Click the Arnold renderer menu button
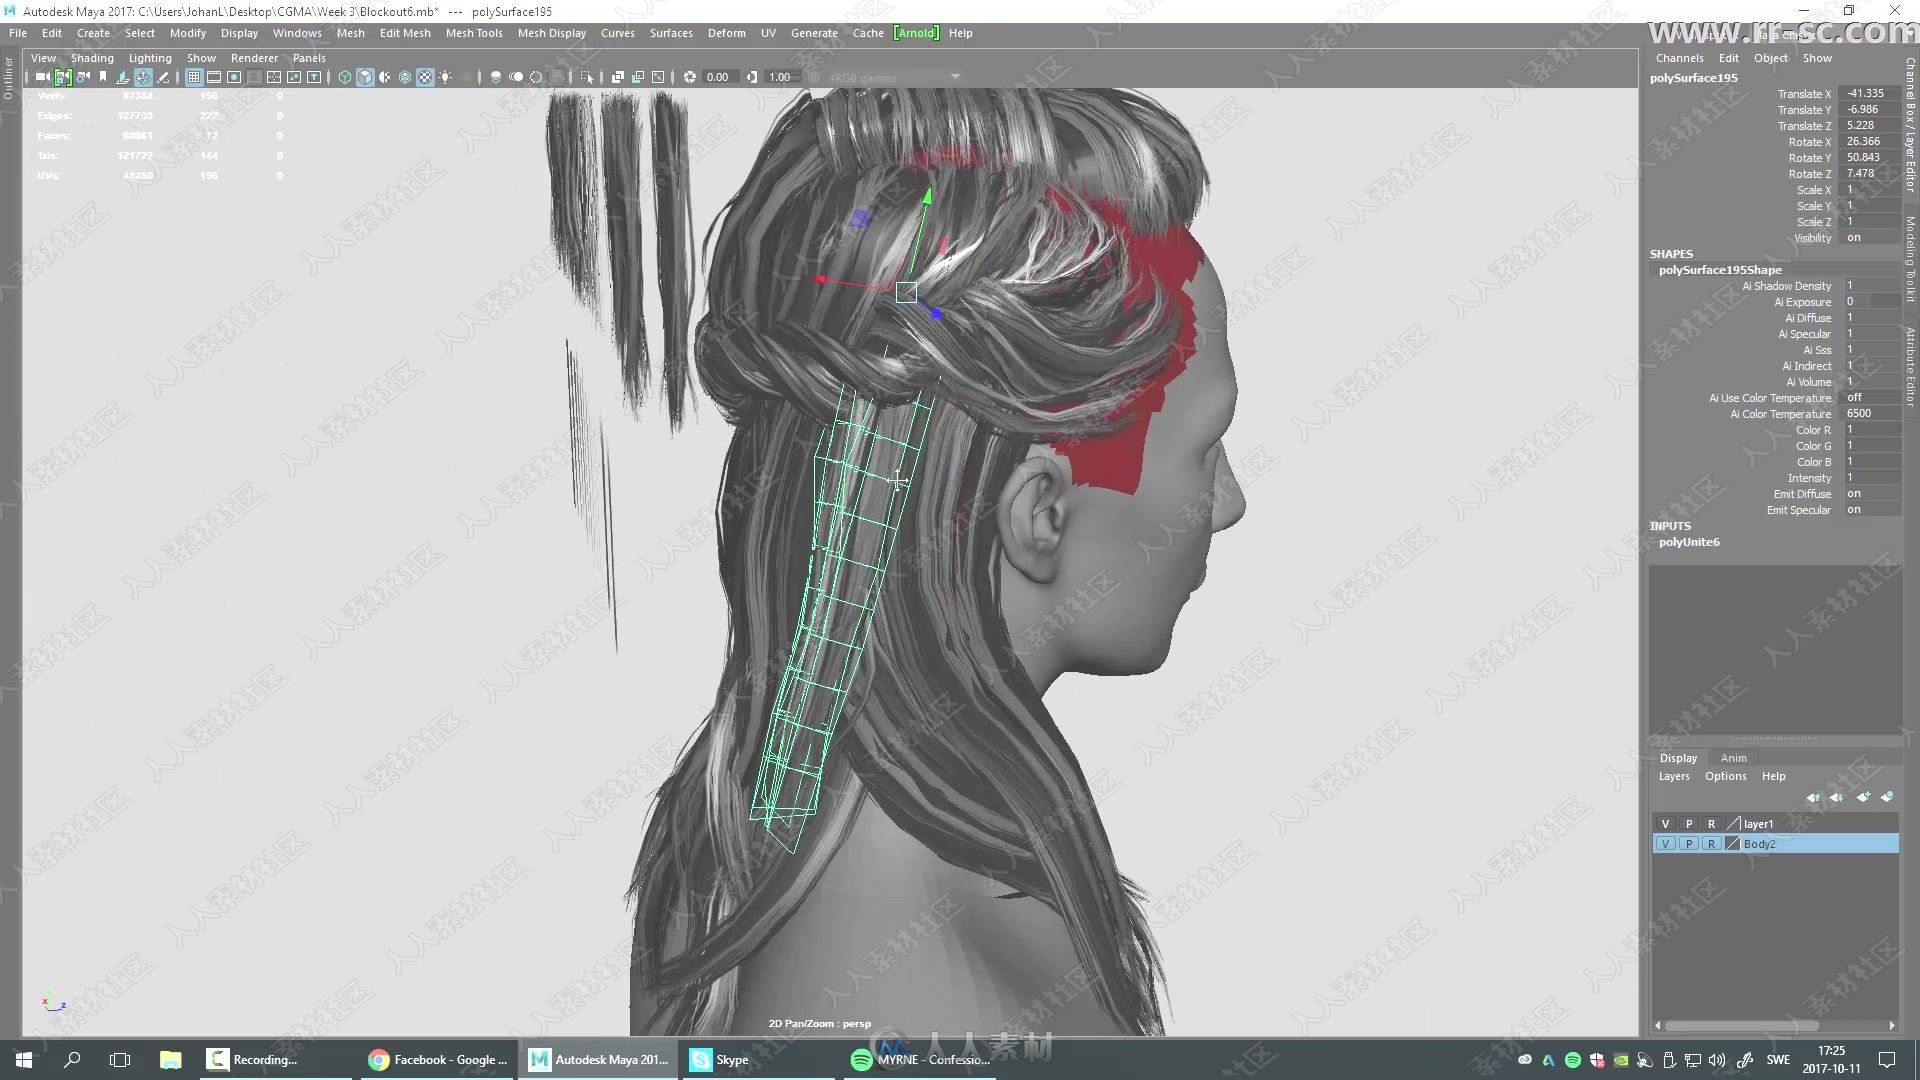Viewport: 1920px width, 1080px height. click(x=914, y=33)
